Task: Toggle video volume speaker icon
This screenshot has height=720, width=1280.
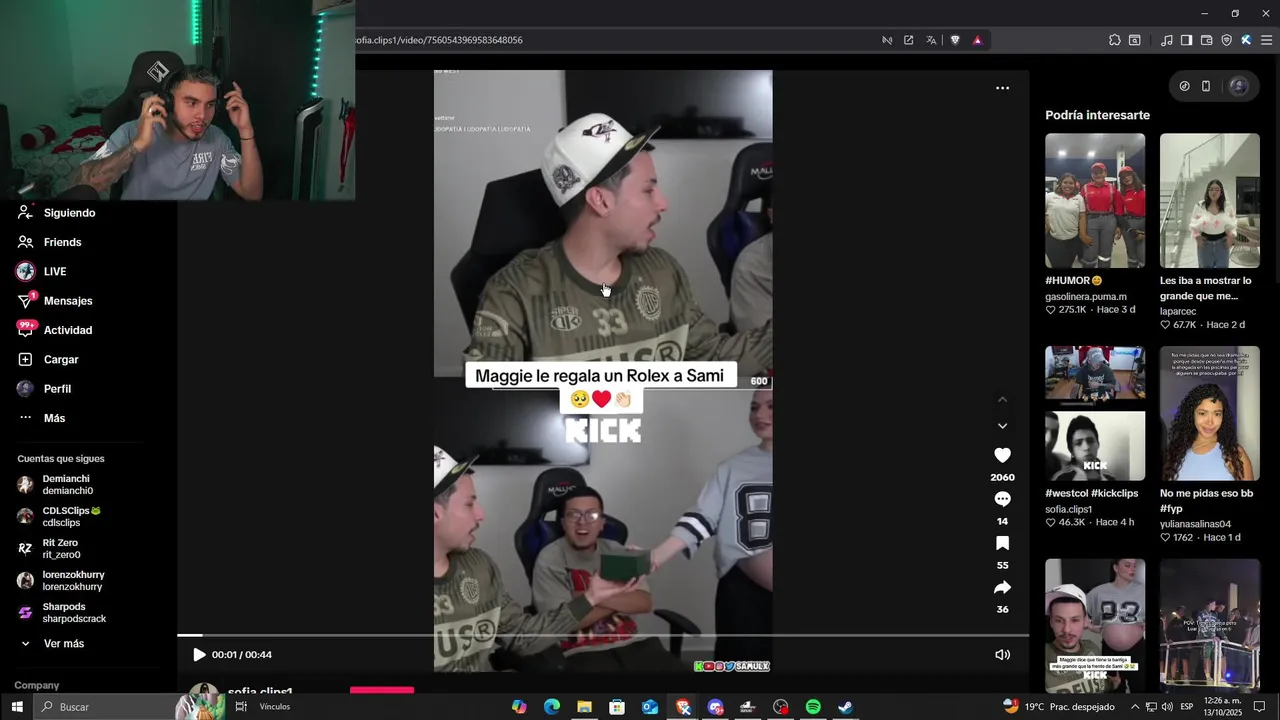Action: coord(1002,655)
